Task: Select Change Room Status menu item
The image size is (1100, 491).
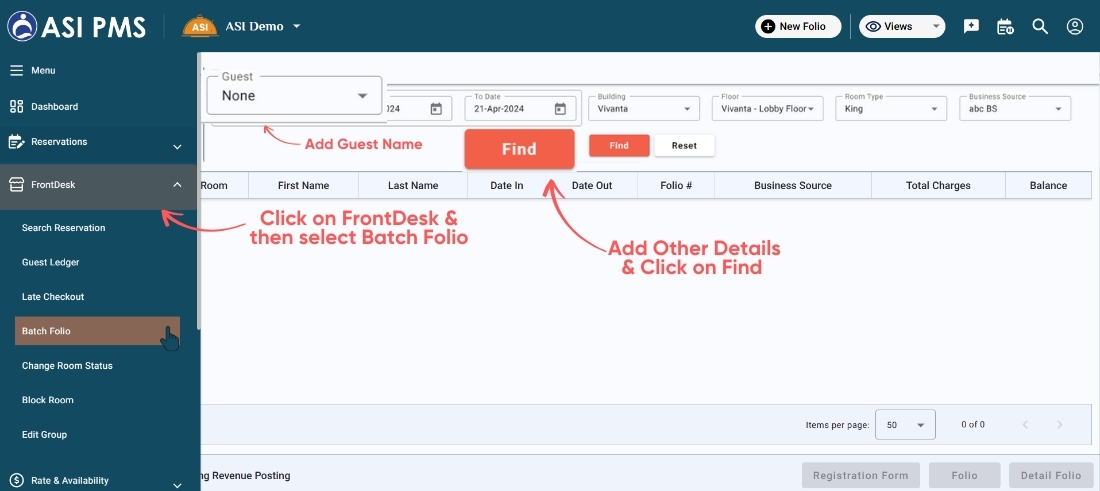Action: click(x=67, y=366)
